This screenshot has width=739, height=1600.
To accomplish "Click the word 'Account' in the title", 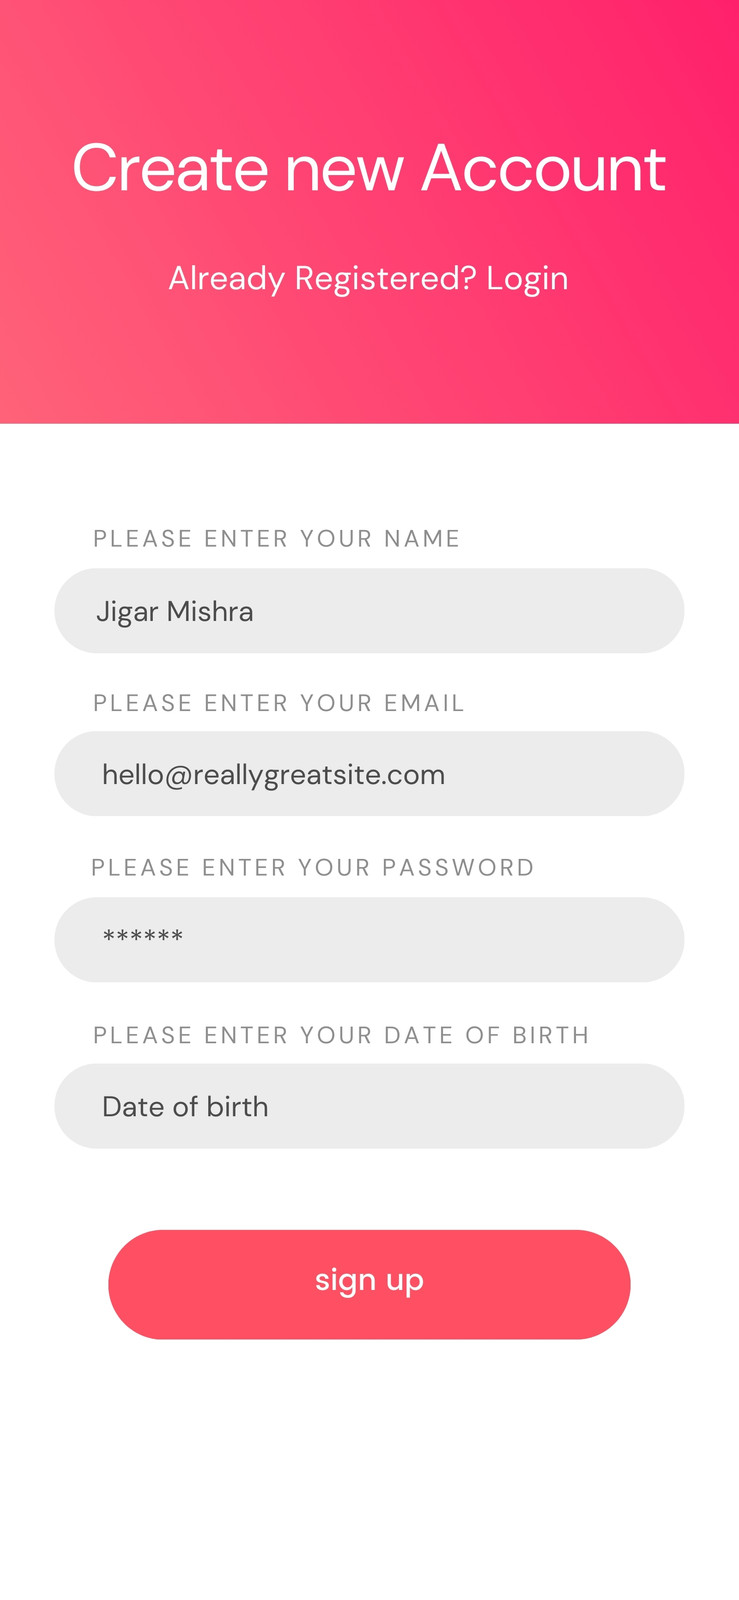I will point(544,168).
